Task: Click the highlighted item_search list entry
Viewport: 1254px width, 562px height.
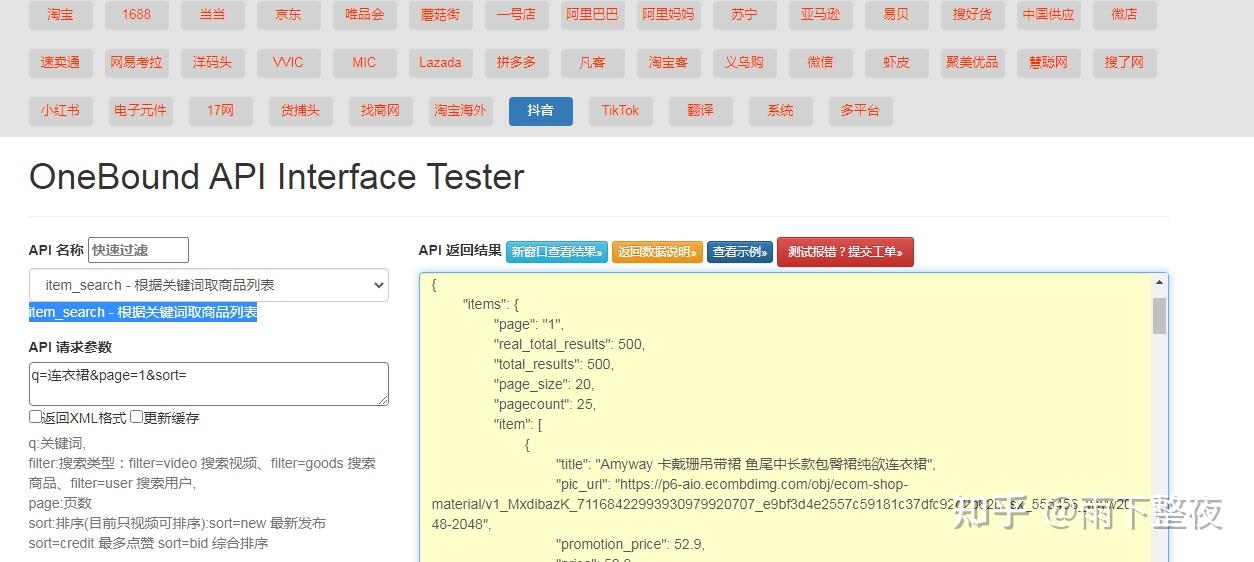Action: (143, 312)
